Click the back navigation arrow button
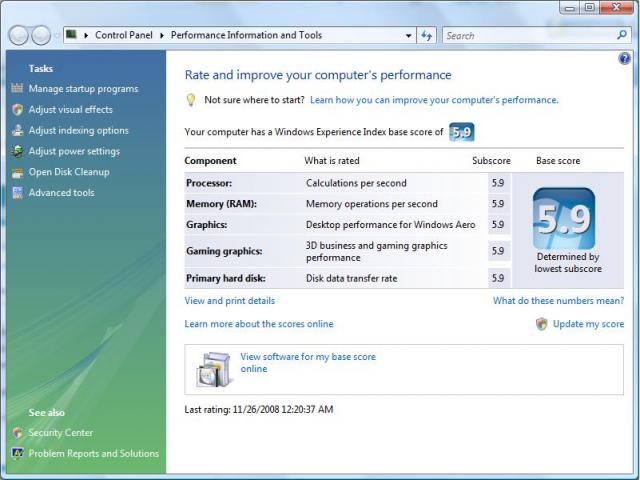Viewport: 640px width, 480px height. coord(18,36)
